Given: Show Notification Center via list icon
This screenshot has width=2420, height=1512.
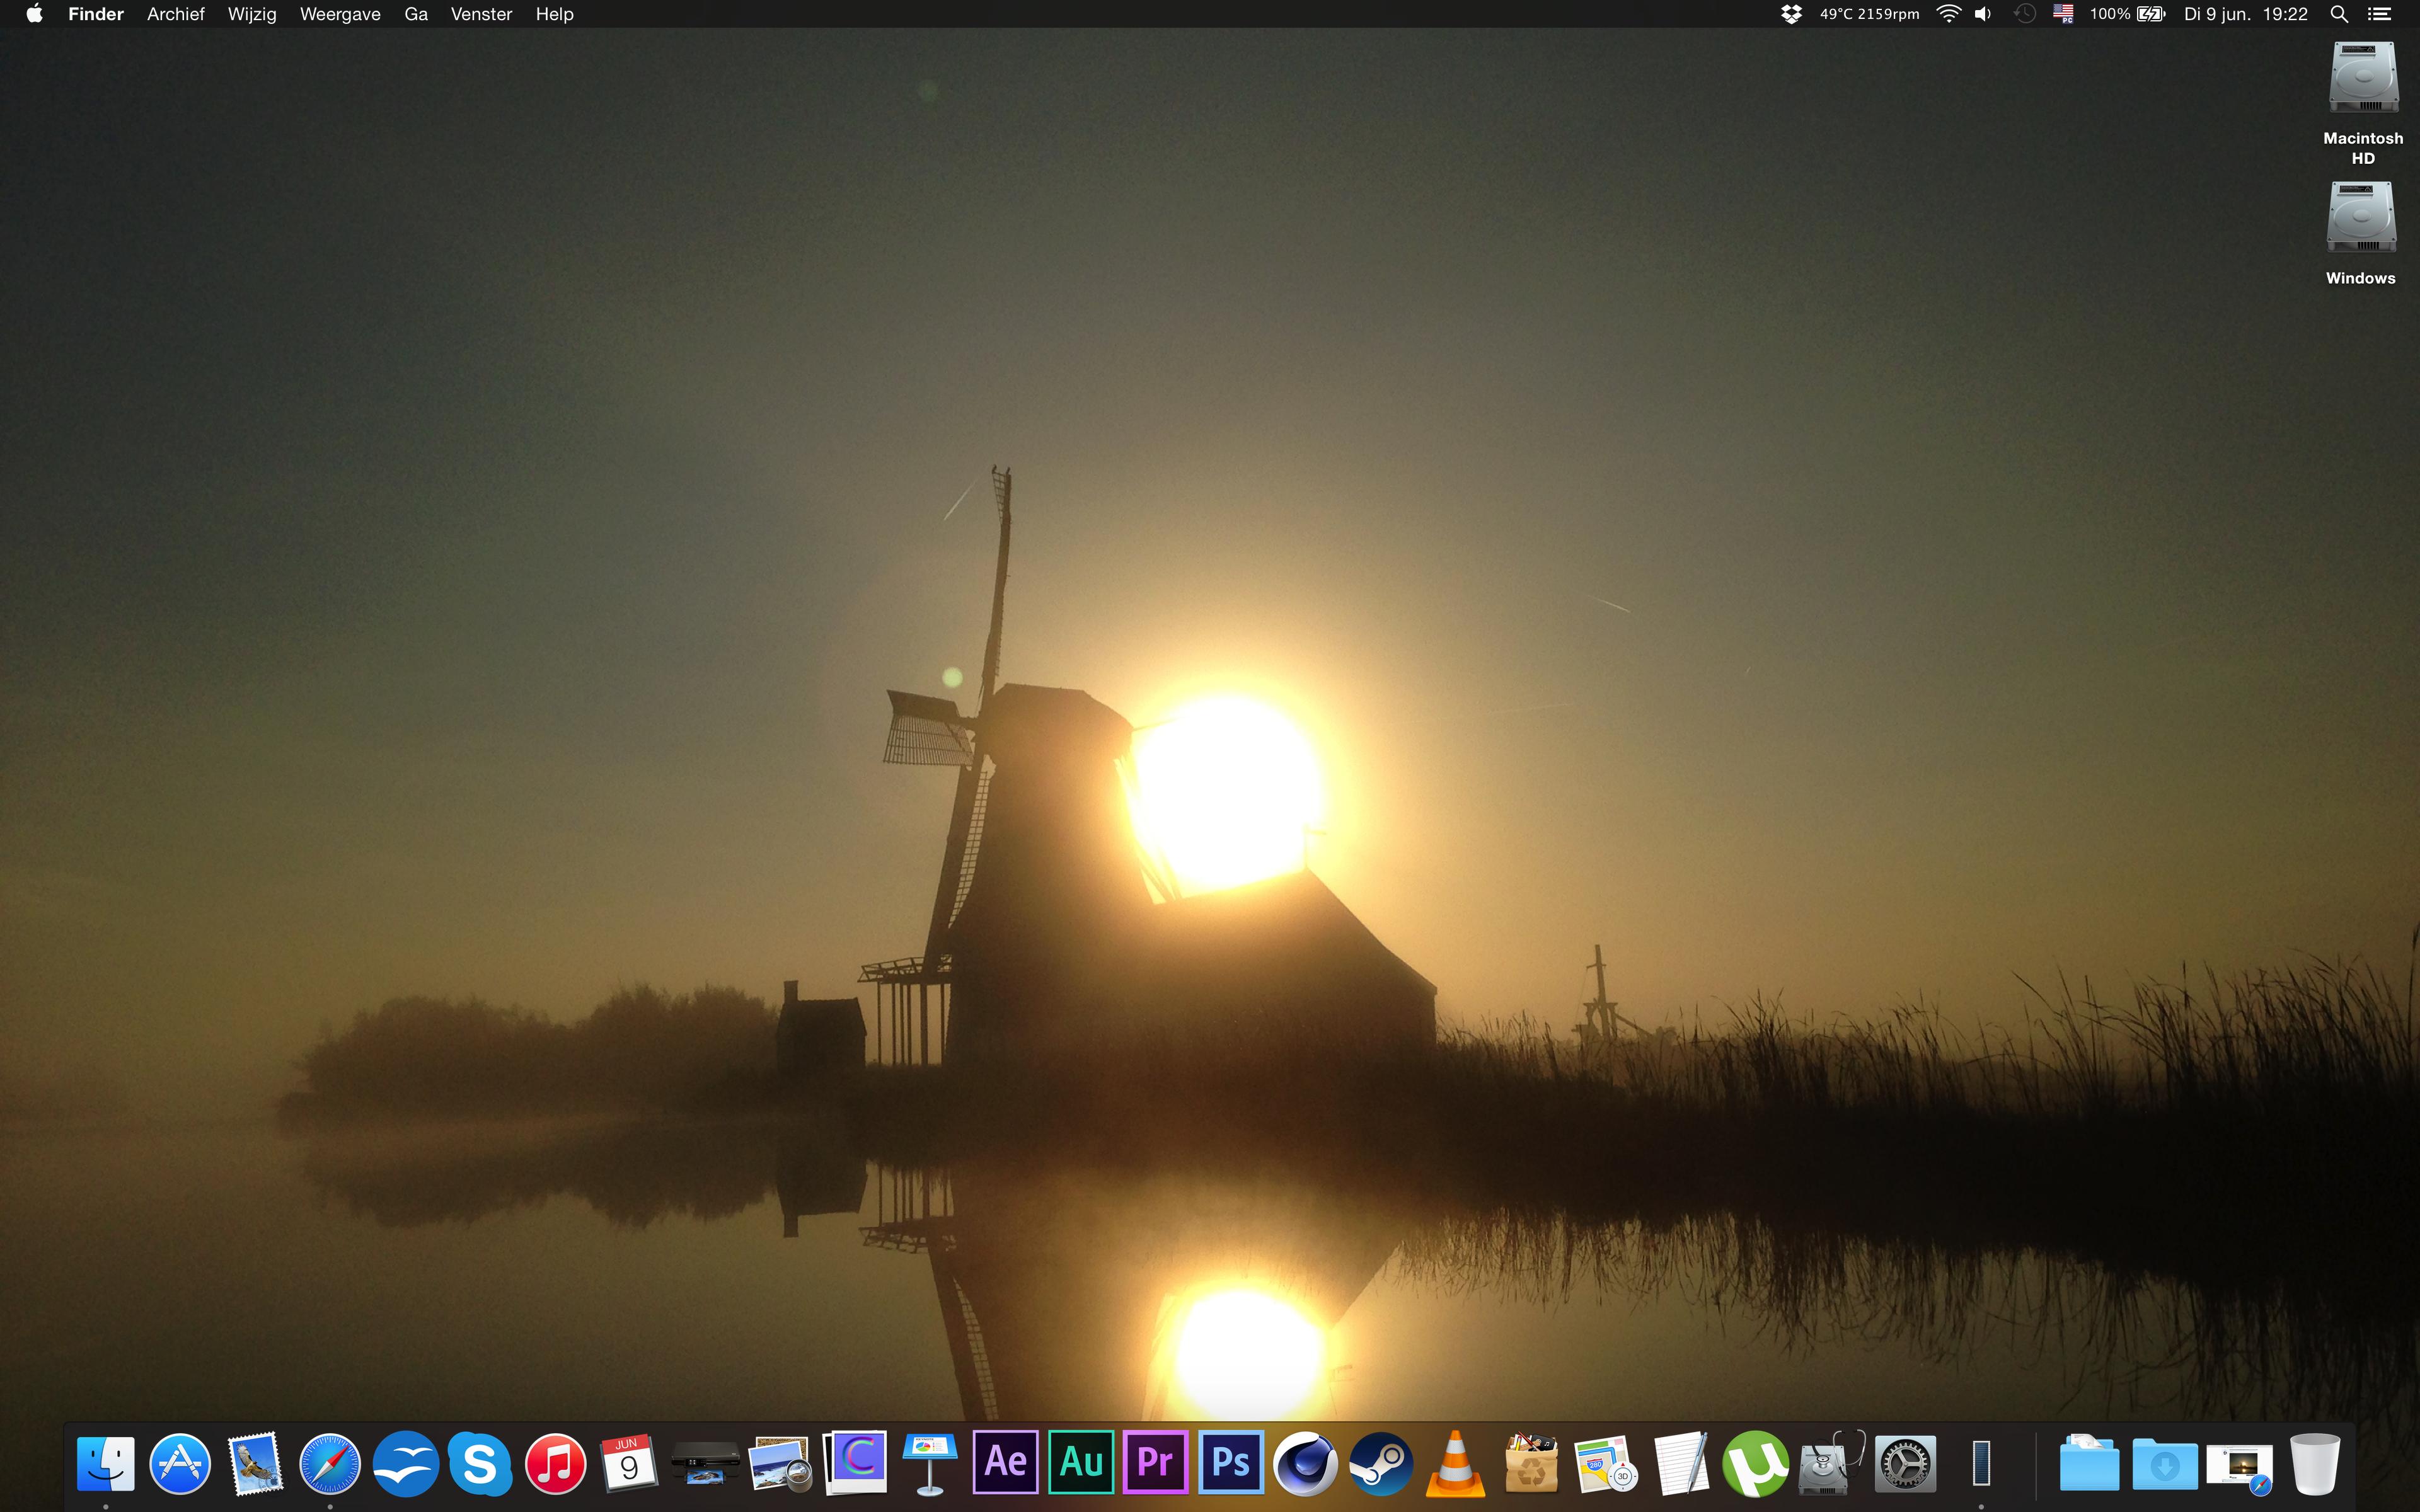Looking at the screenshot, I should (2380, 14).
